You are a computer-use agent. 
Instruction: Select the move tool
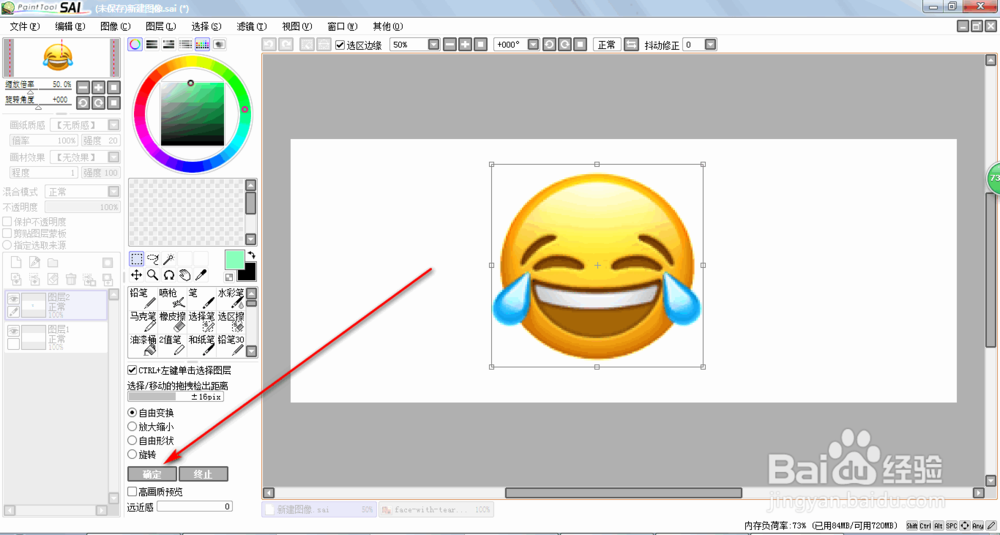point(136,275)
